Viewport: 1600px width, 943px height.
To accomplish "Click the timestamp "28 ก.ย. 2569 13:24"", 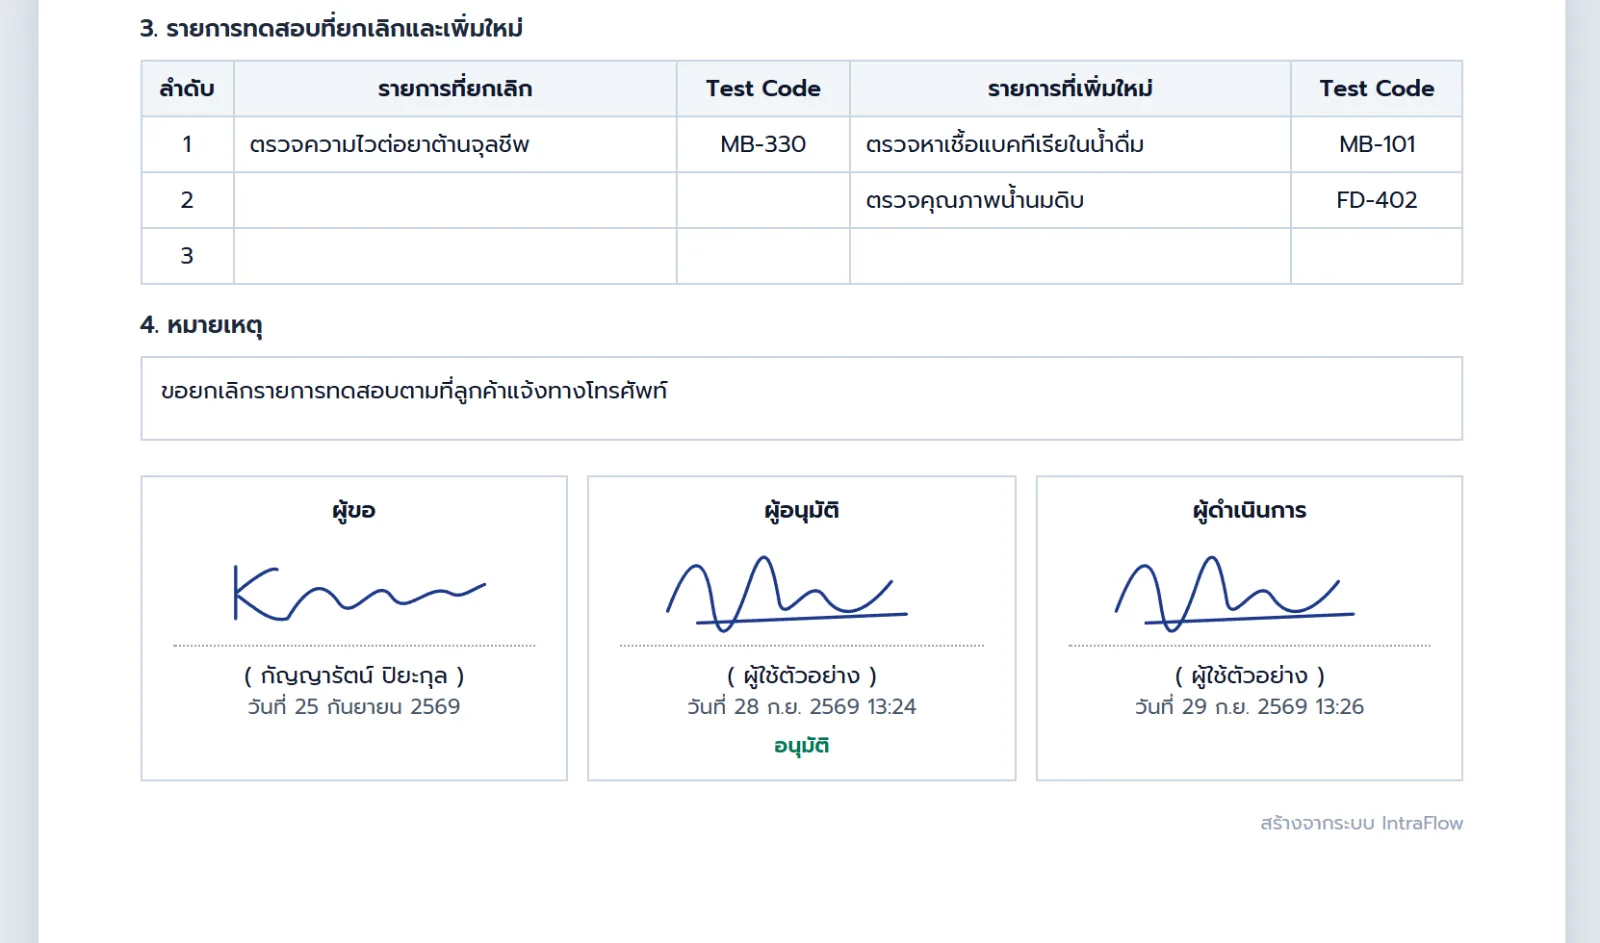I will [x=825, y=707].
